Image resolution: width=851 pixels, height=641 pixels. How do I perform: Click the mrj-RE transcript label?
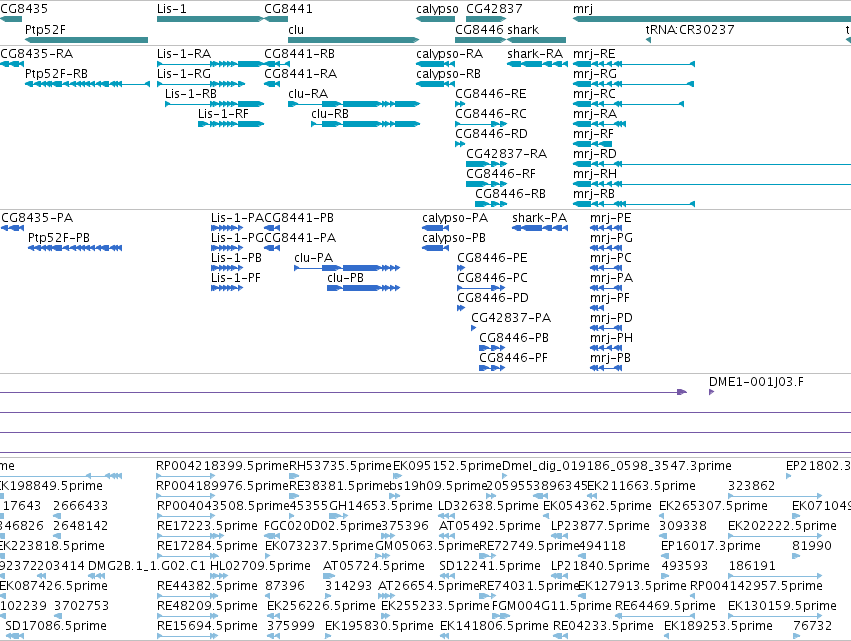594,54
